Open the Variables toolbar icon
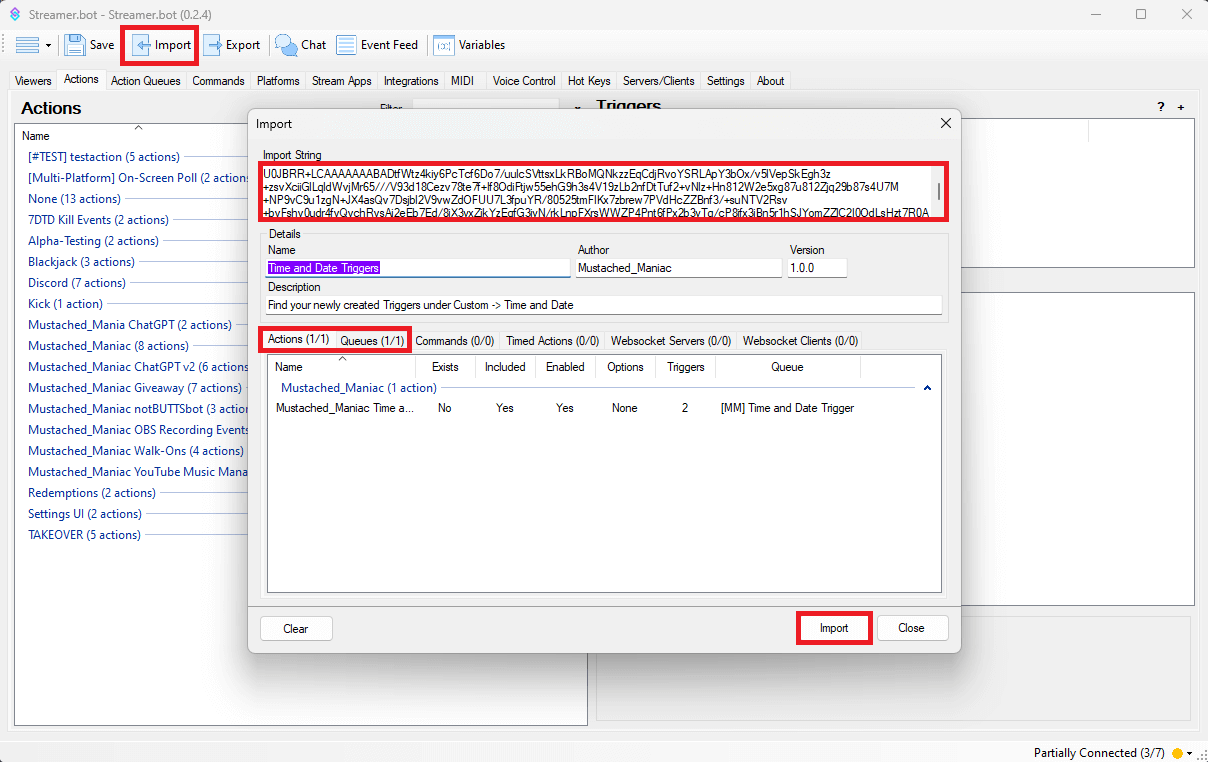 click(x=443, y=45)
